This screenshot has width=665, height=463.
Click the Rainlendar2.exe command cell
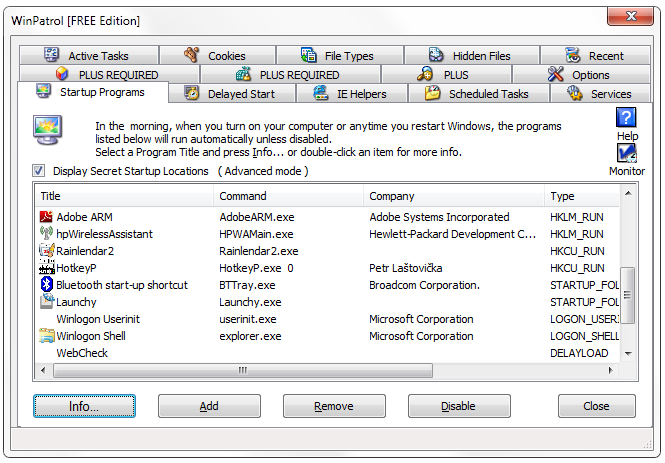pyautogui.click(x=259, y=251)
